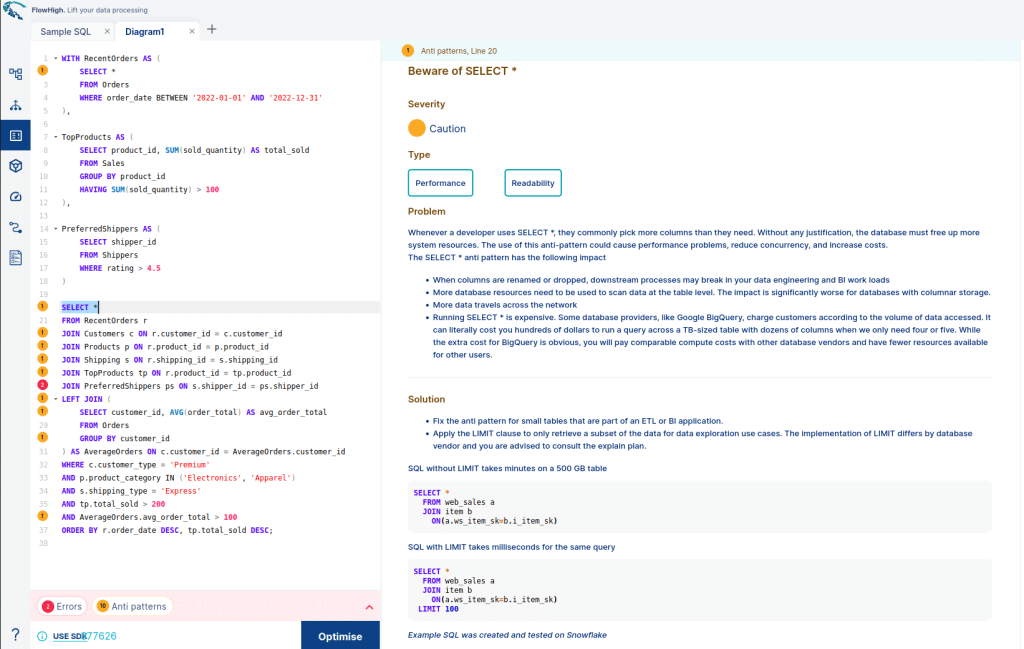Click first example SQL code block
This screenshot has height=649, width=1024.
coord(699,507)
